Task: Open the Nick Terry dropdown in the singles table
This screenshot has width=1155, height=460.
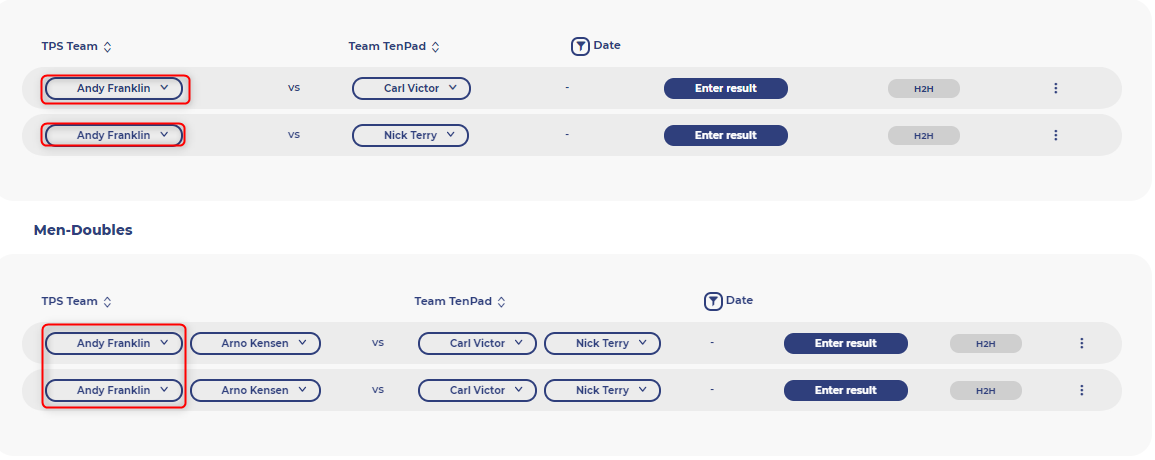Action: [x=411, y=135]
